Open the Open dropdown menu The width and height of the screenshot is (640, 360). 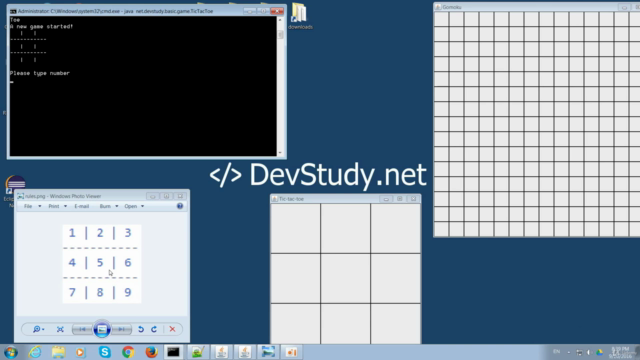(x=134, y=206)
